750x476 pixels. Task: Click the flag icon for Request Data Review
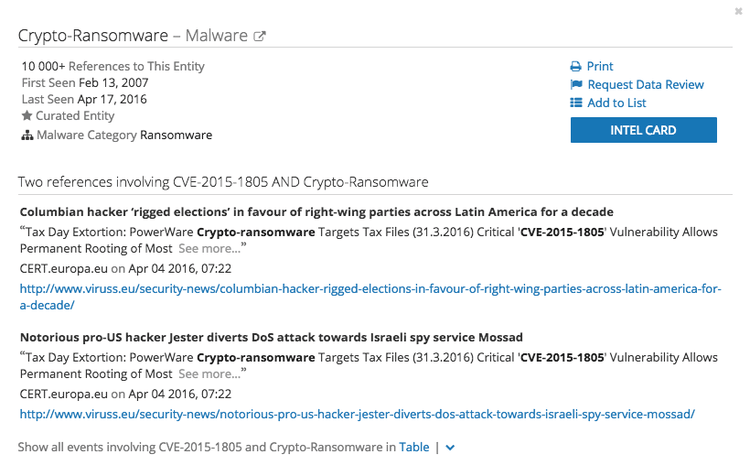(x=575, y=85)
